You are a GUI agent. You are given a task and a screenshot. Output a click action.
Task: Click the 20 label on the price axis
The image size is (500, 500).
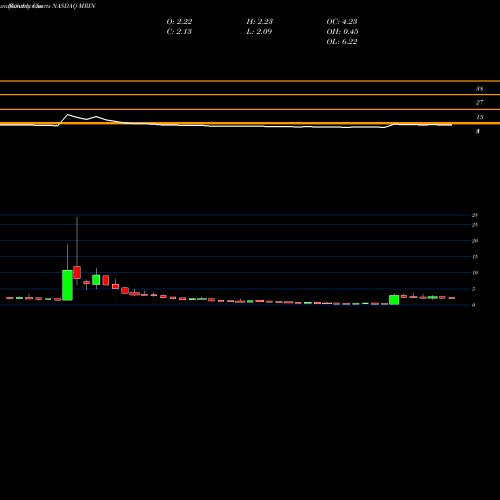[475, 241]
